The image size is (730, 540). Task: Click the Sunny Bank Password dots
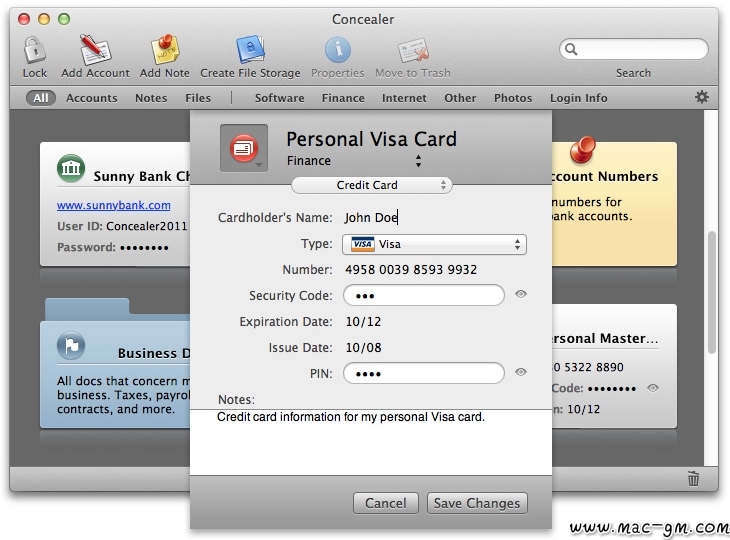144,247
